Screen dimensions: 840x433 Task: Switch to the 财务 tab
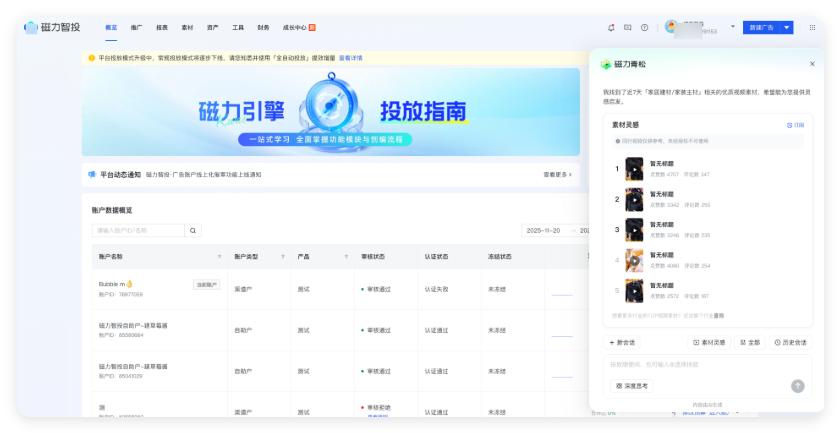[263, 27]
